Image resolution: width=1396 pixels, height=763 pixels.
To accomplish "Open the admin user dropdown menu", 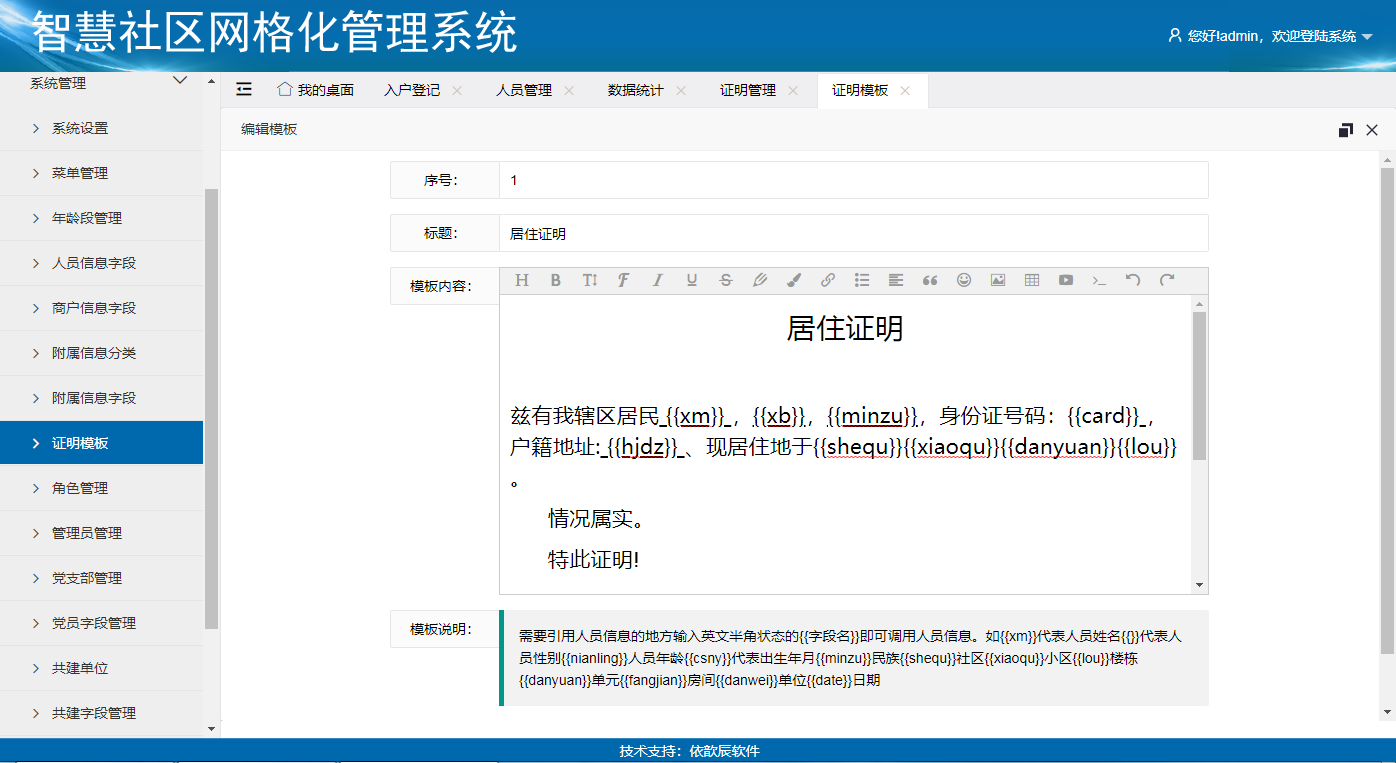I will (1270, 36).
